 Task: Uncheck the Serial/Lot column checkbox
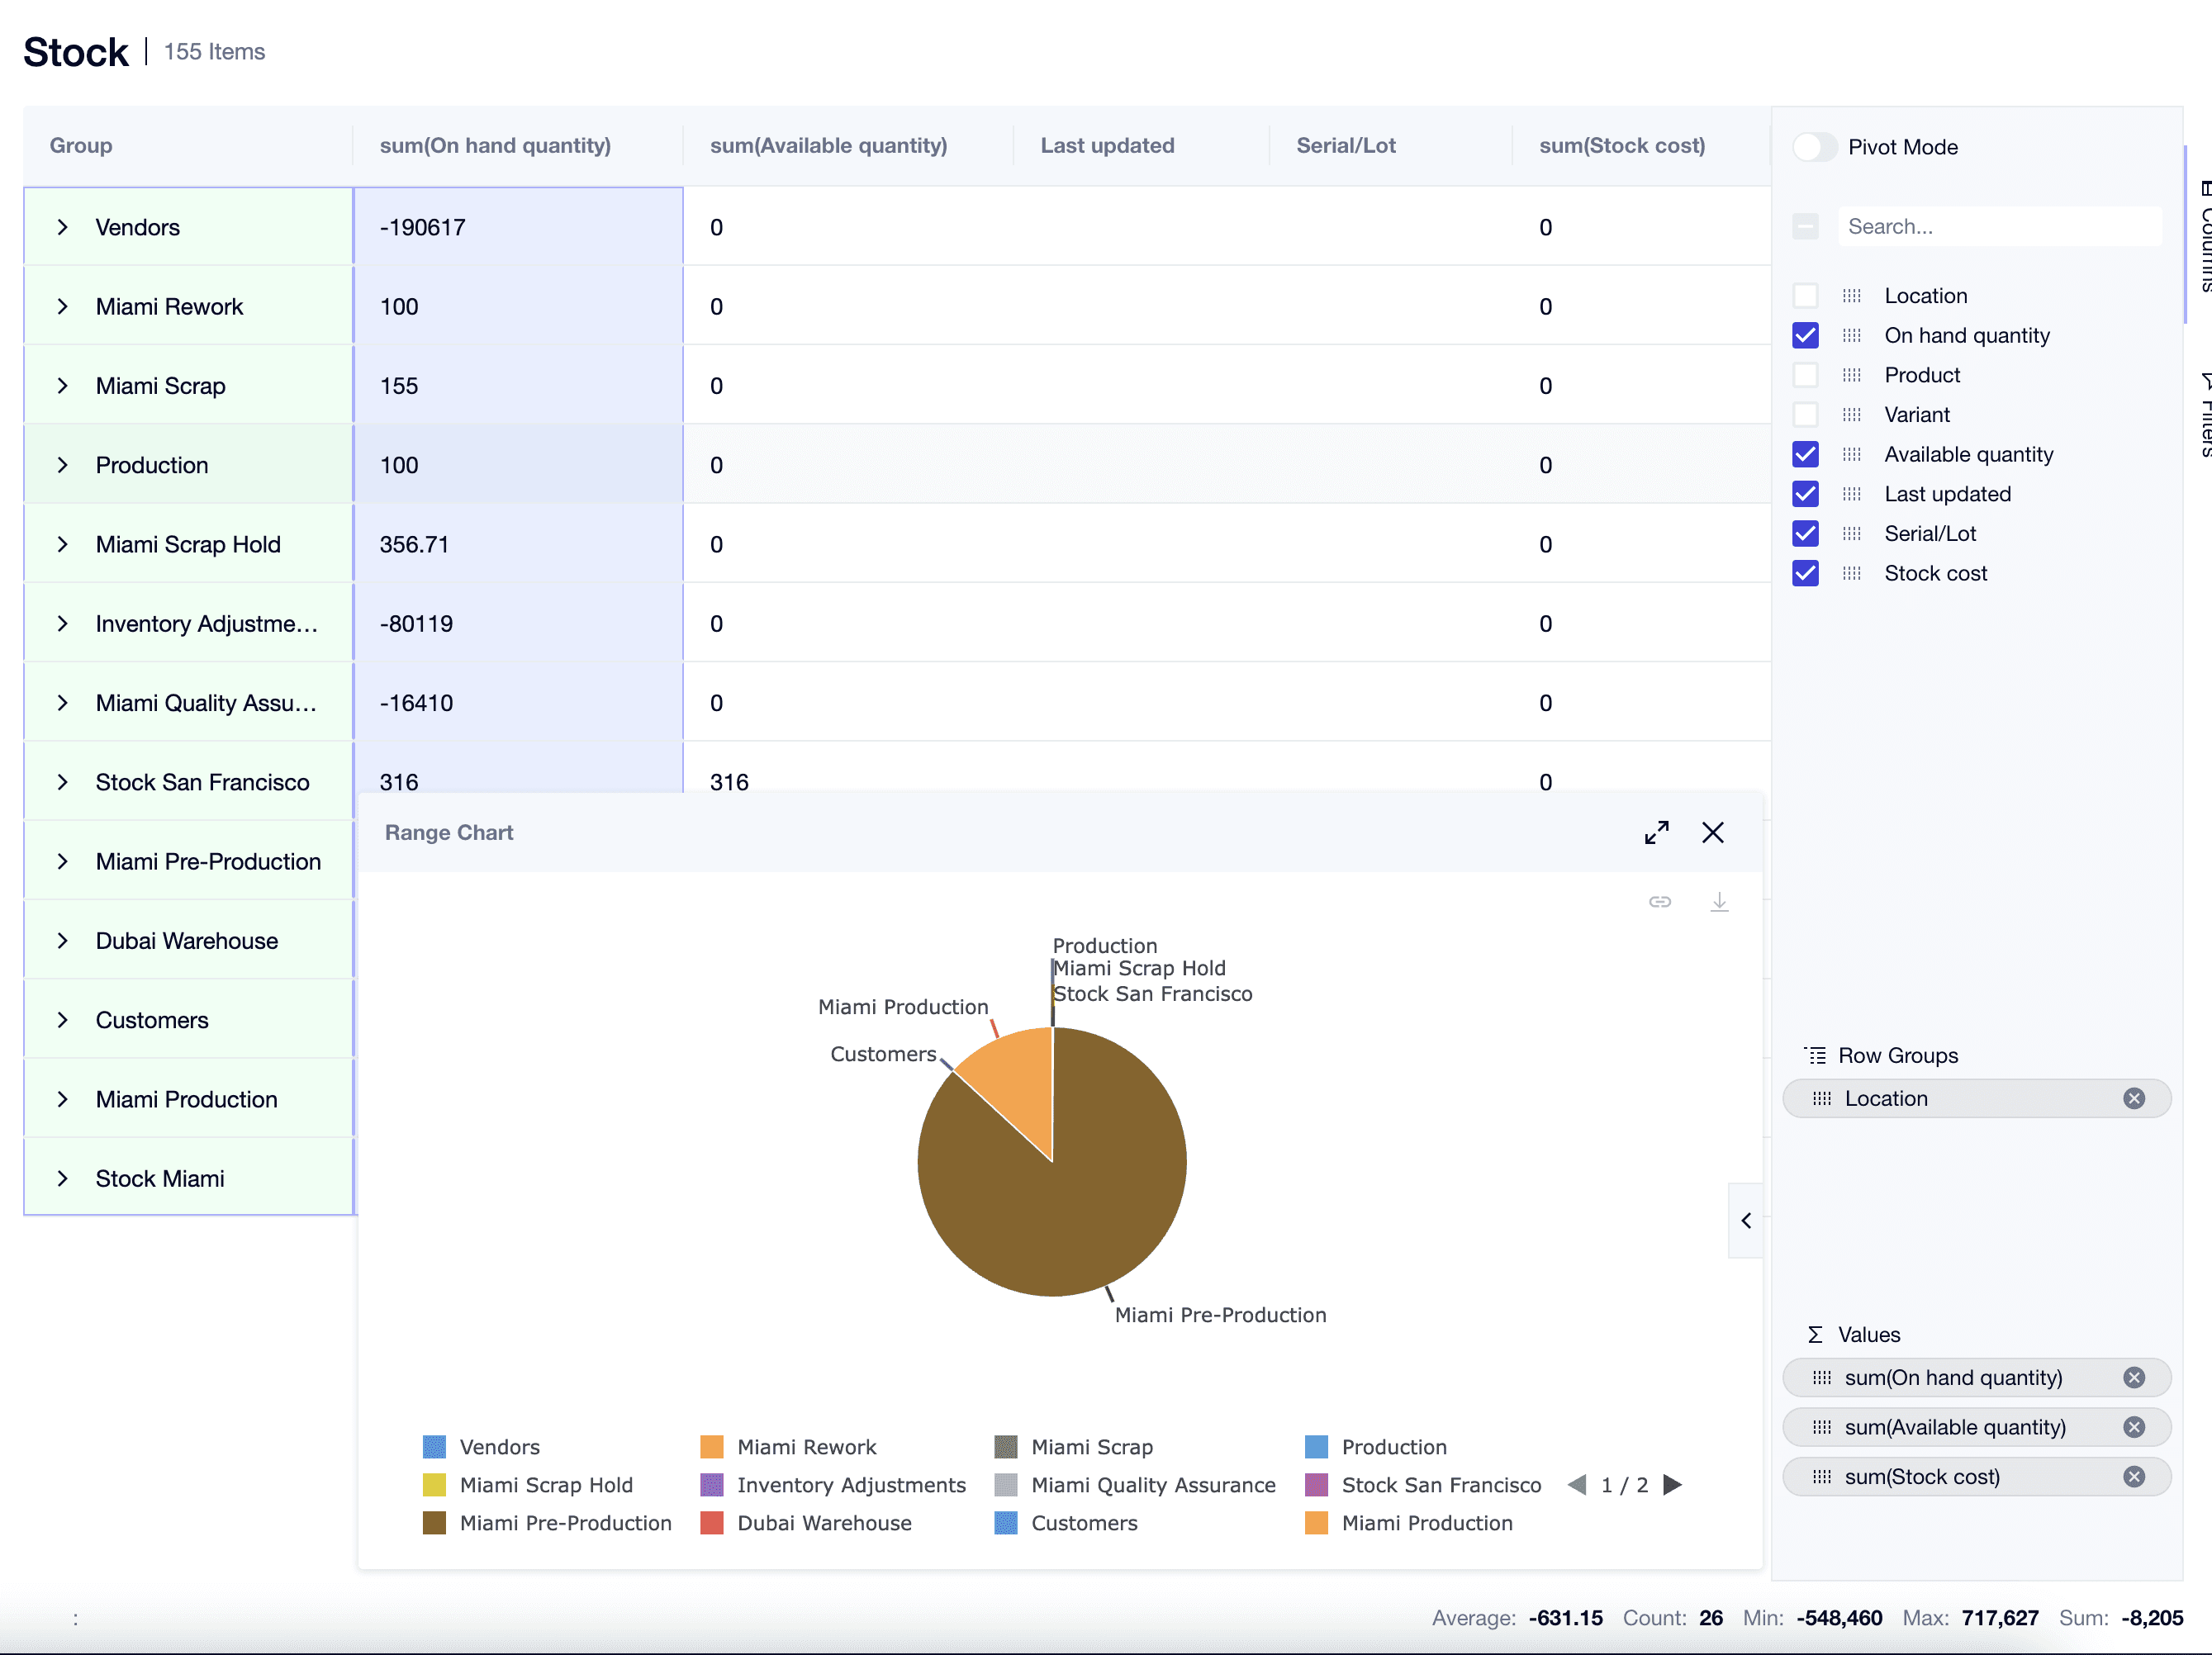coord(1806,534)
